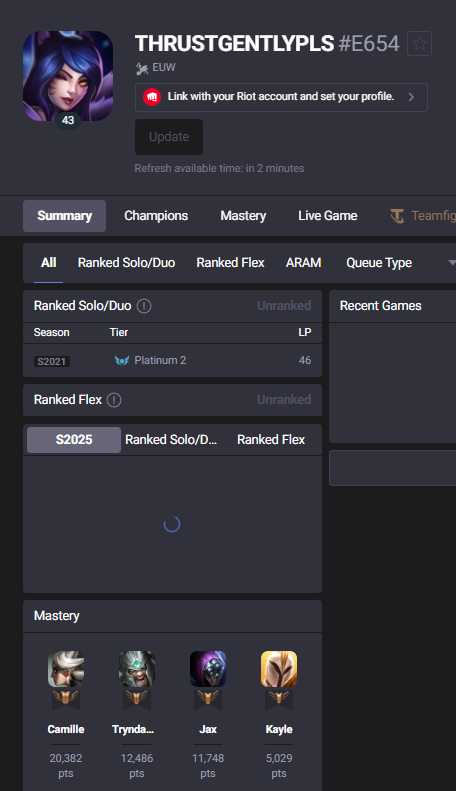Click the empty box below Recent Games
Viewport: 456px width, 791px height.
(392, 468)
